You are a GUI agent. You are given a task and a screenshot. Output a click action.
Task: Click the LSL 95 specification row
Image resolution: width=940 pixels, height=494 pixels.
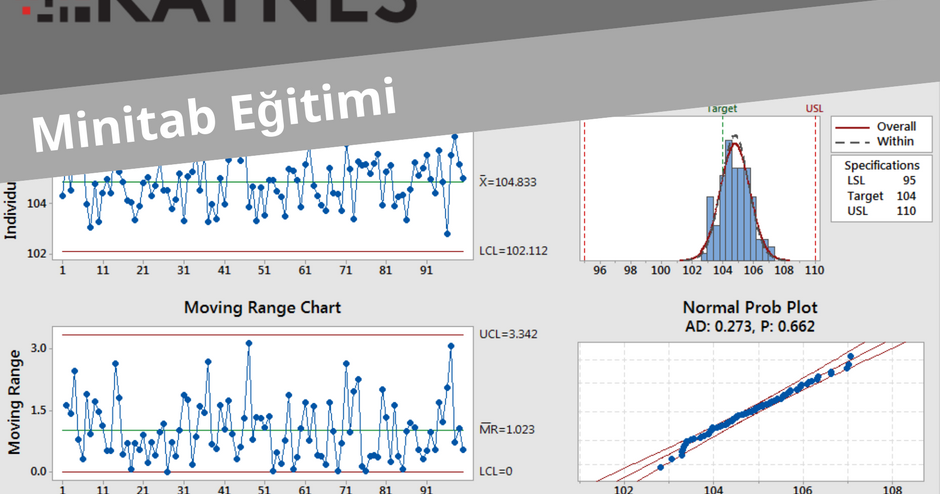[881, 180]
